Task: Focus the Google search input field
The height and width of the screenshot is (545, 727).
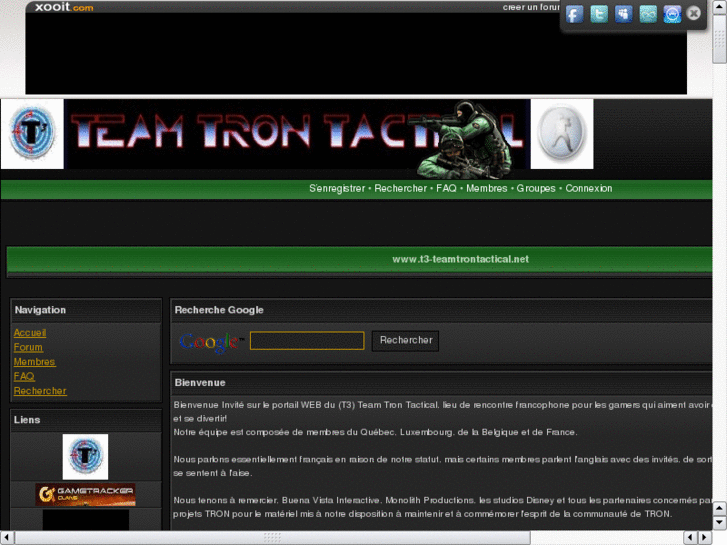Action: tap(307, 340)
